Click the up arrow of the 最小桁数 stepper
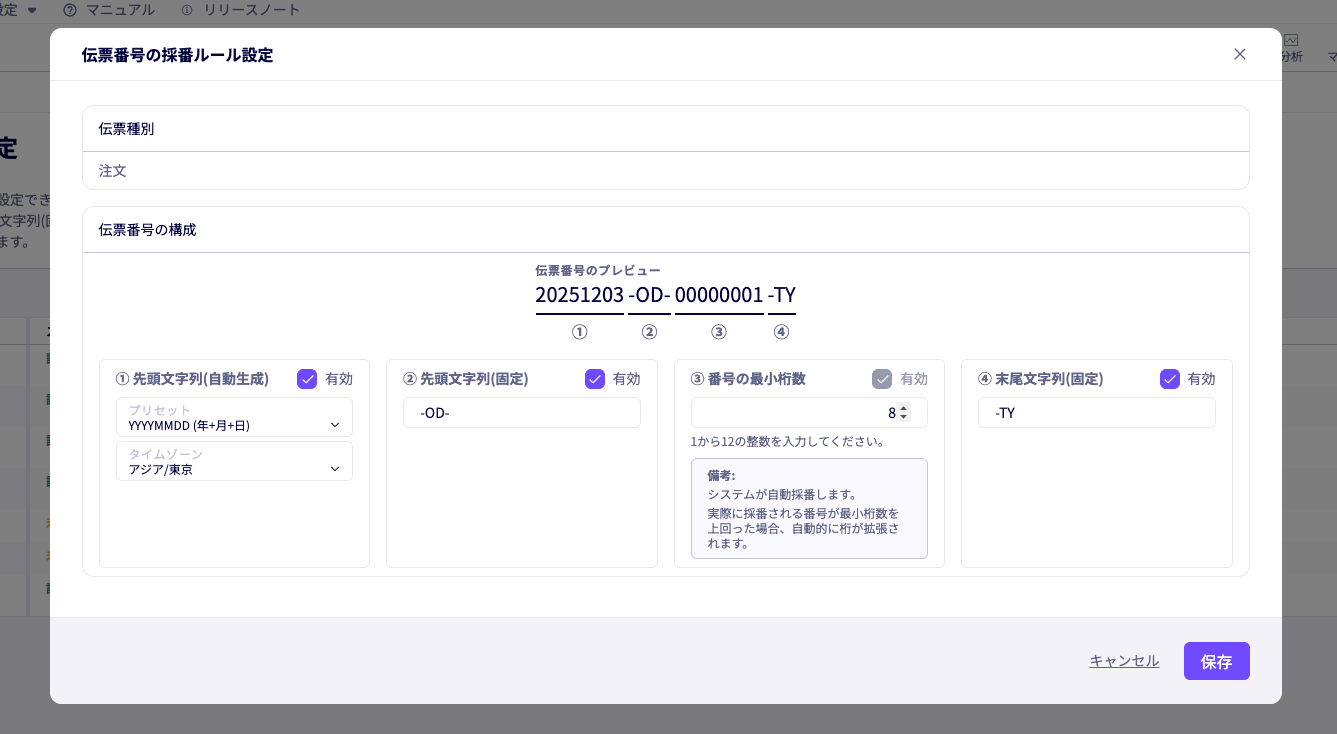Viewport: 1337px width, 734px height. [904, 408]
